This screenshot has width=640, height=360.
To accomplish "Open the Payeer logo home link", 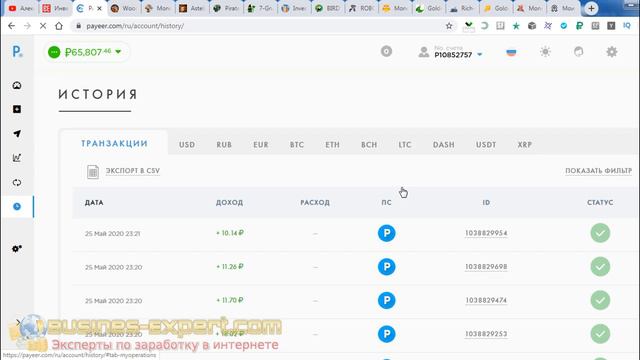I will coord(17,52).
